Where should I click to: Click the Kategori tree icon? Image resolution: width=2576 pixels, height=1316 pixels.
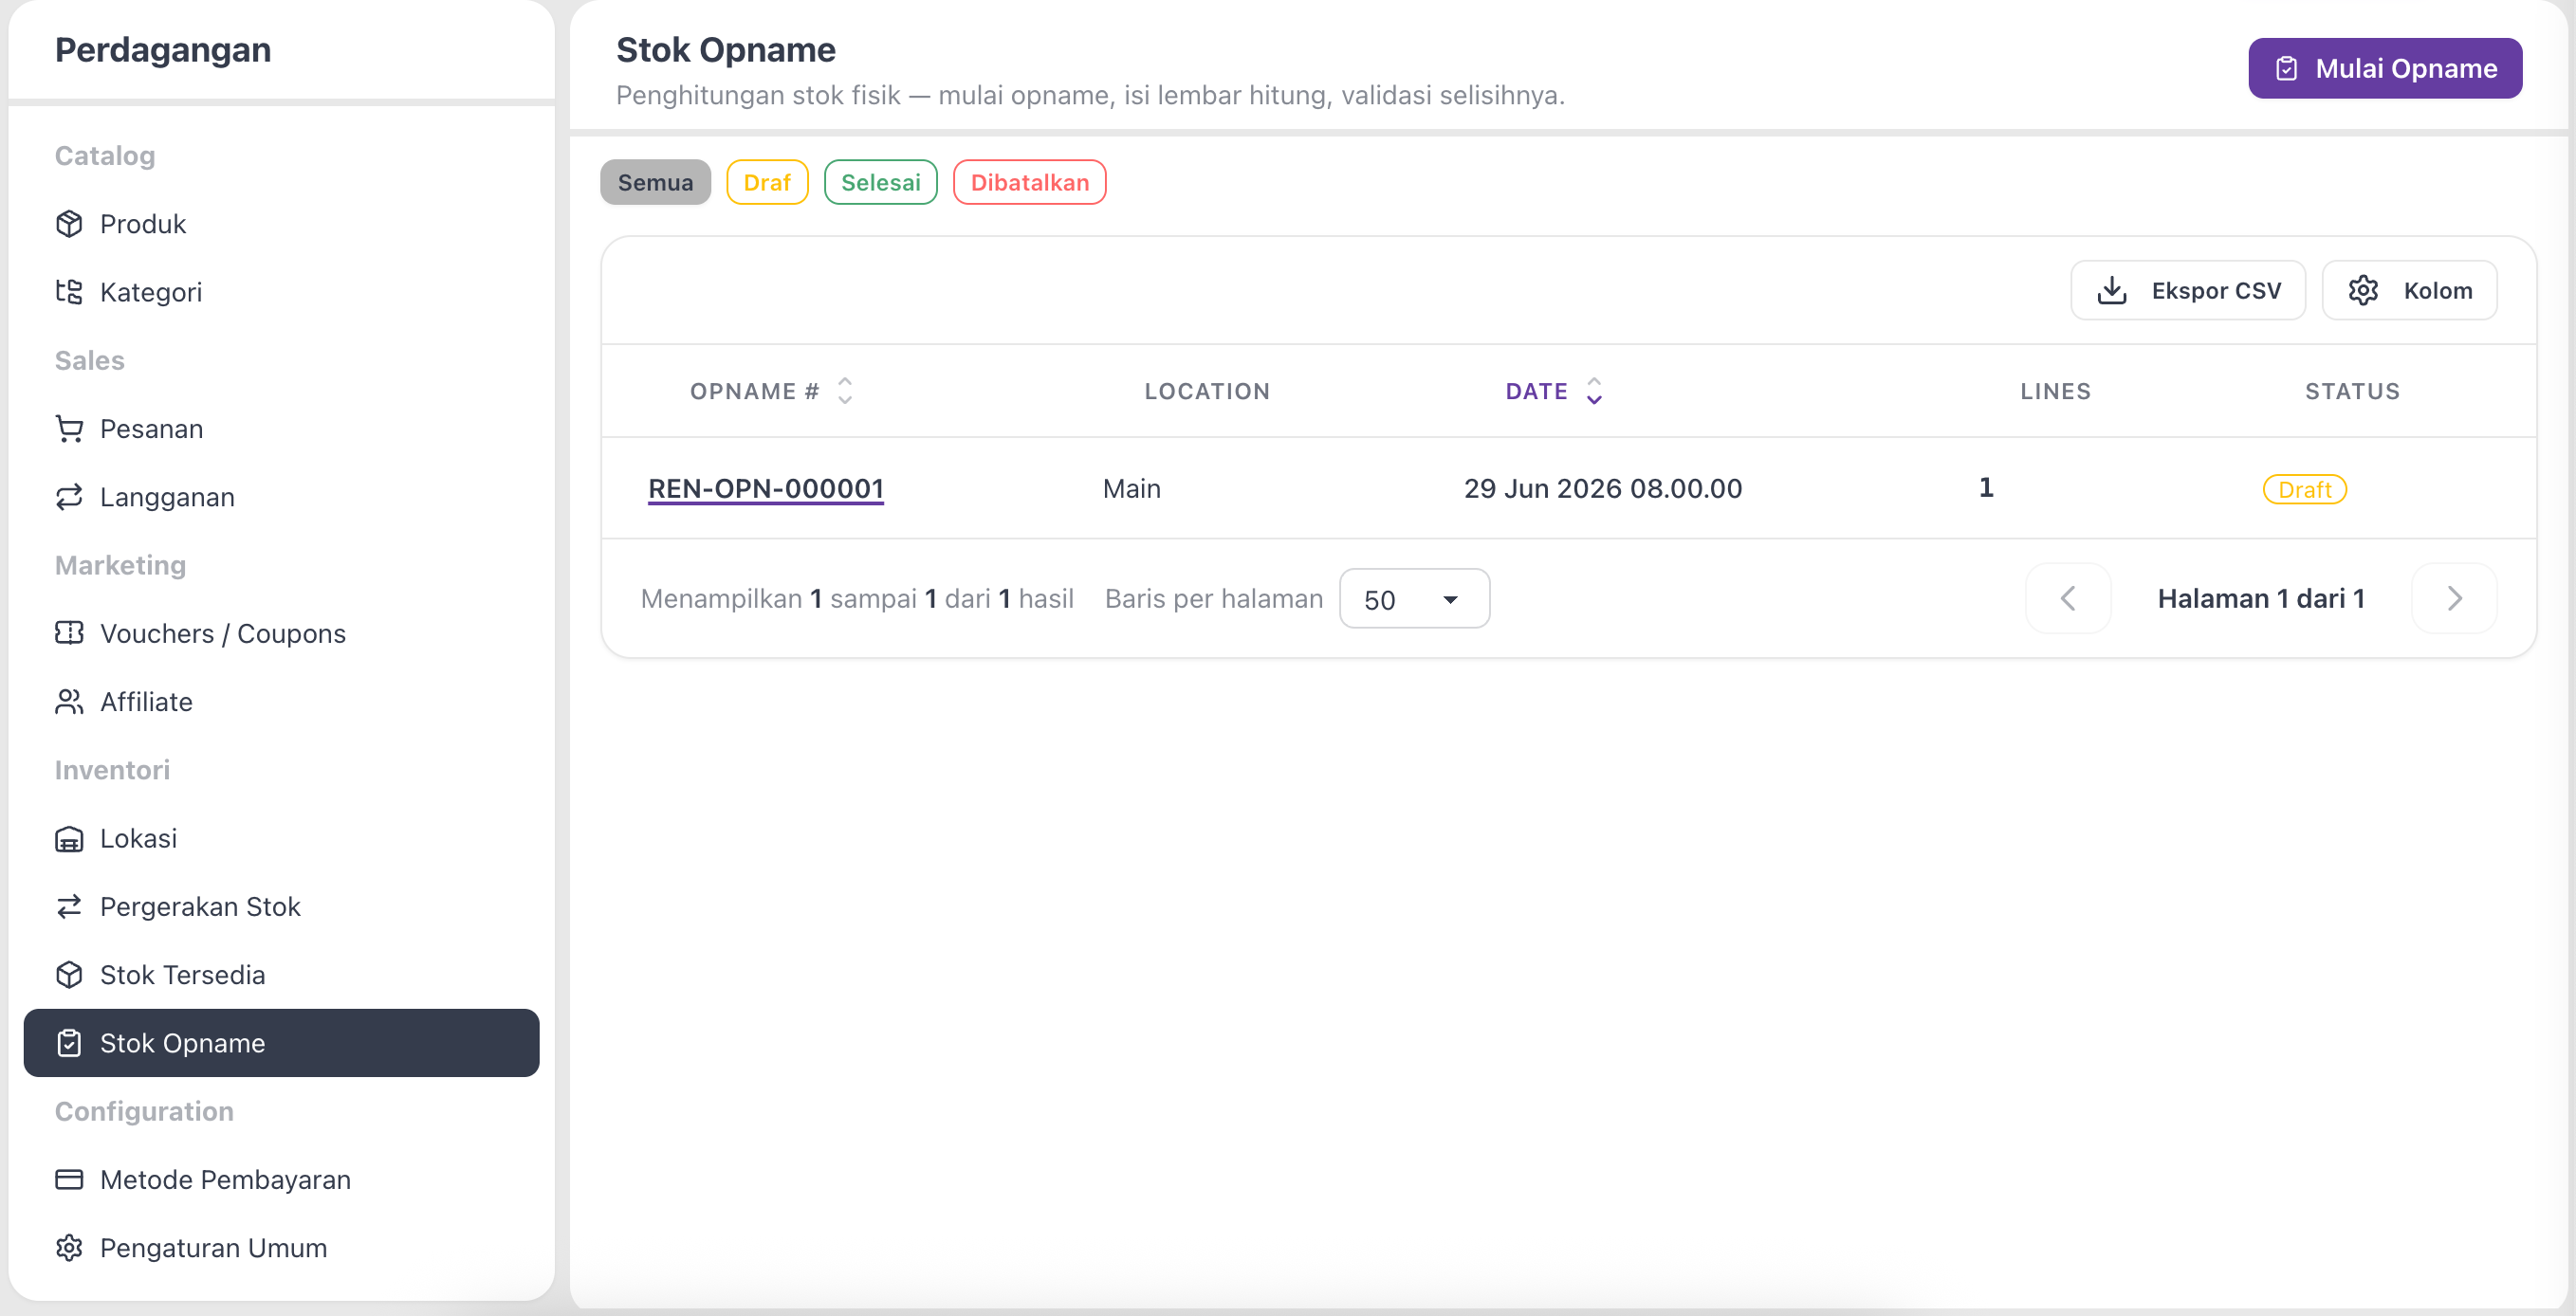[x=69, y=292]
